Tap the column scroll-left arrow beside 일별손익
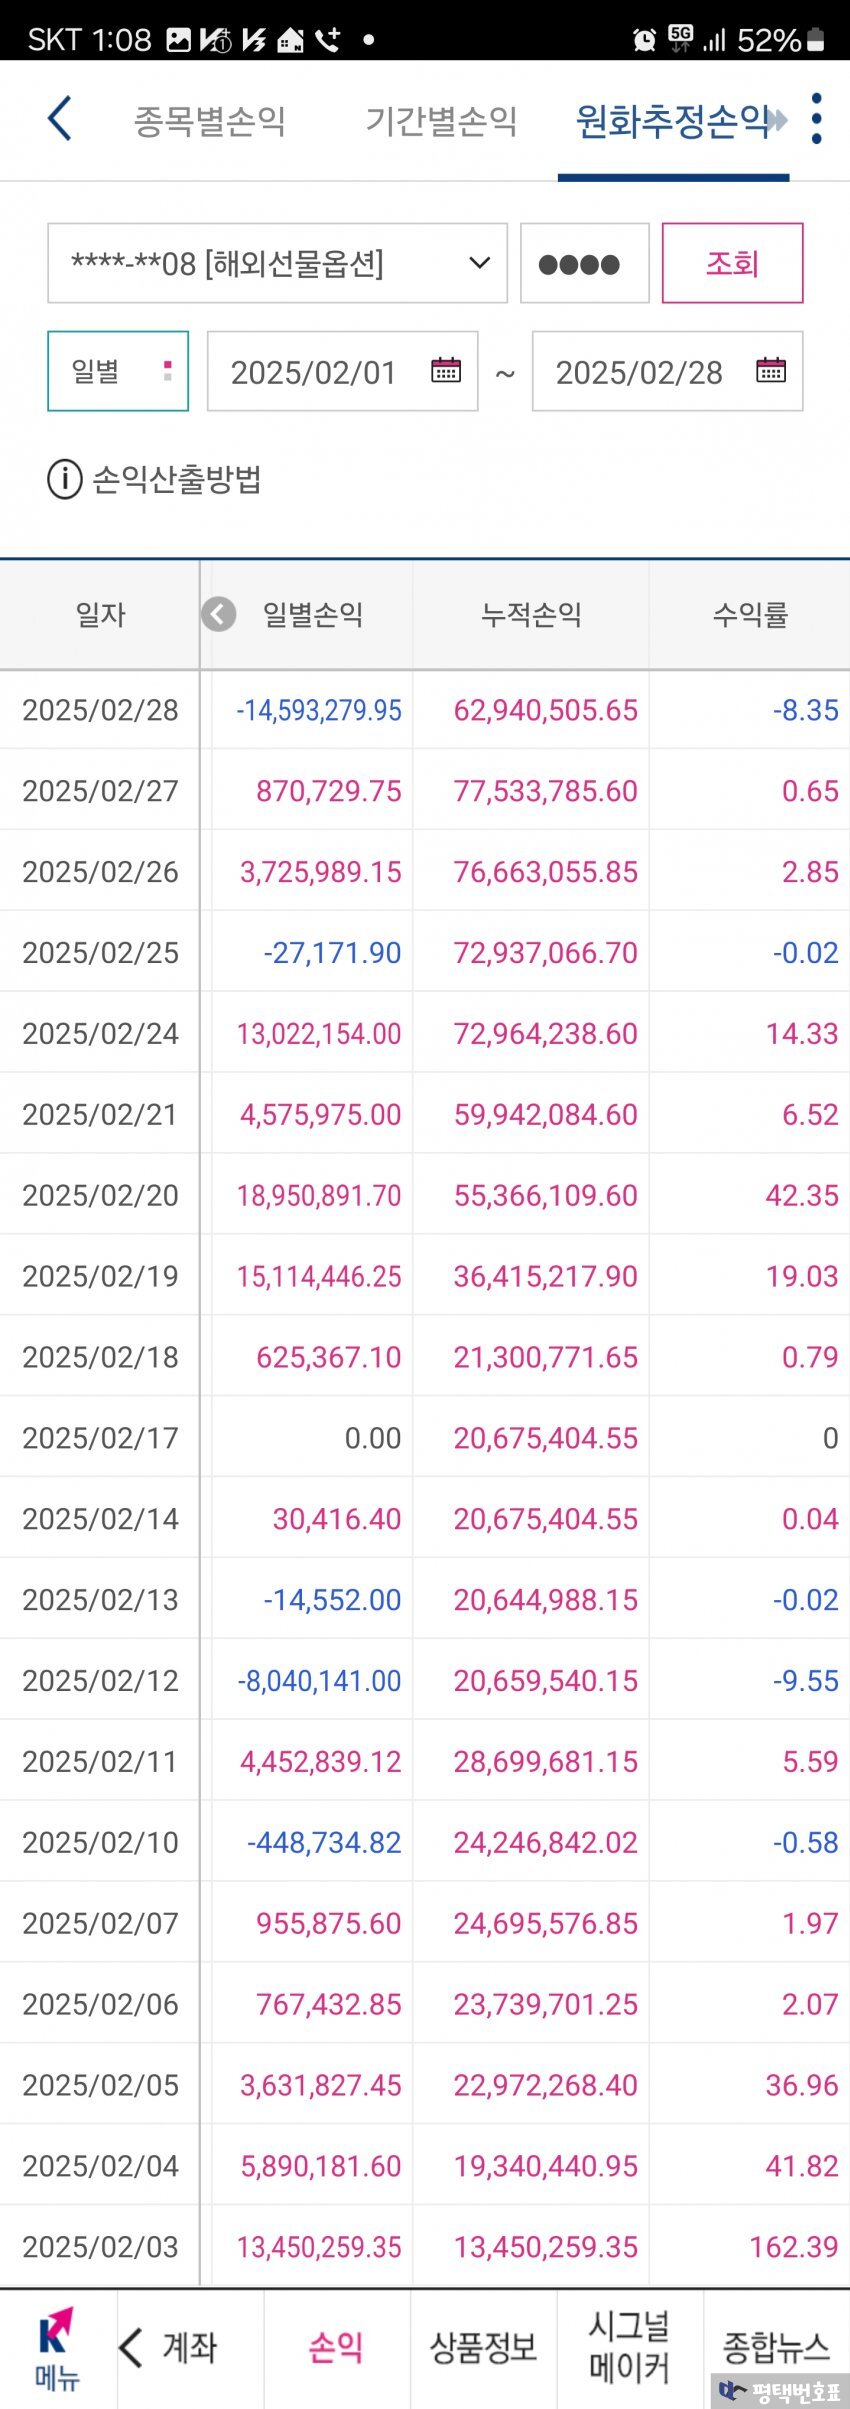Viewport: 850px width, 2409px height. point(219,614)
